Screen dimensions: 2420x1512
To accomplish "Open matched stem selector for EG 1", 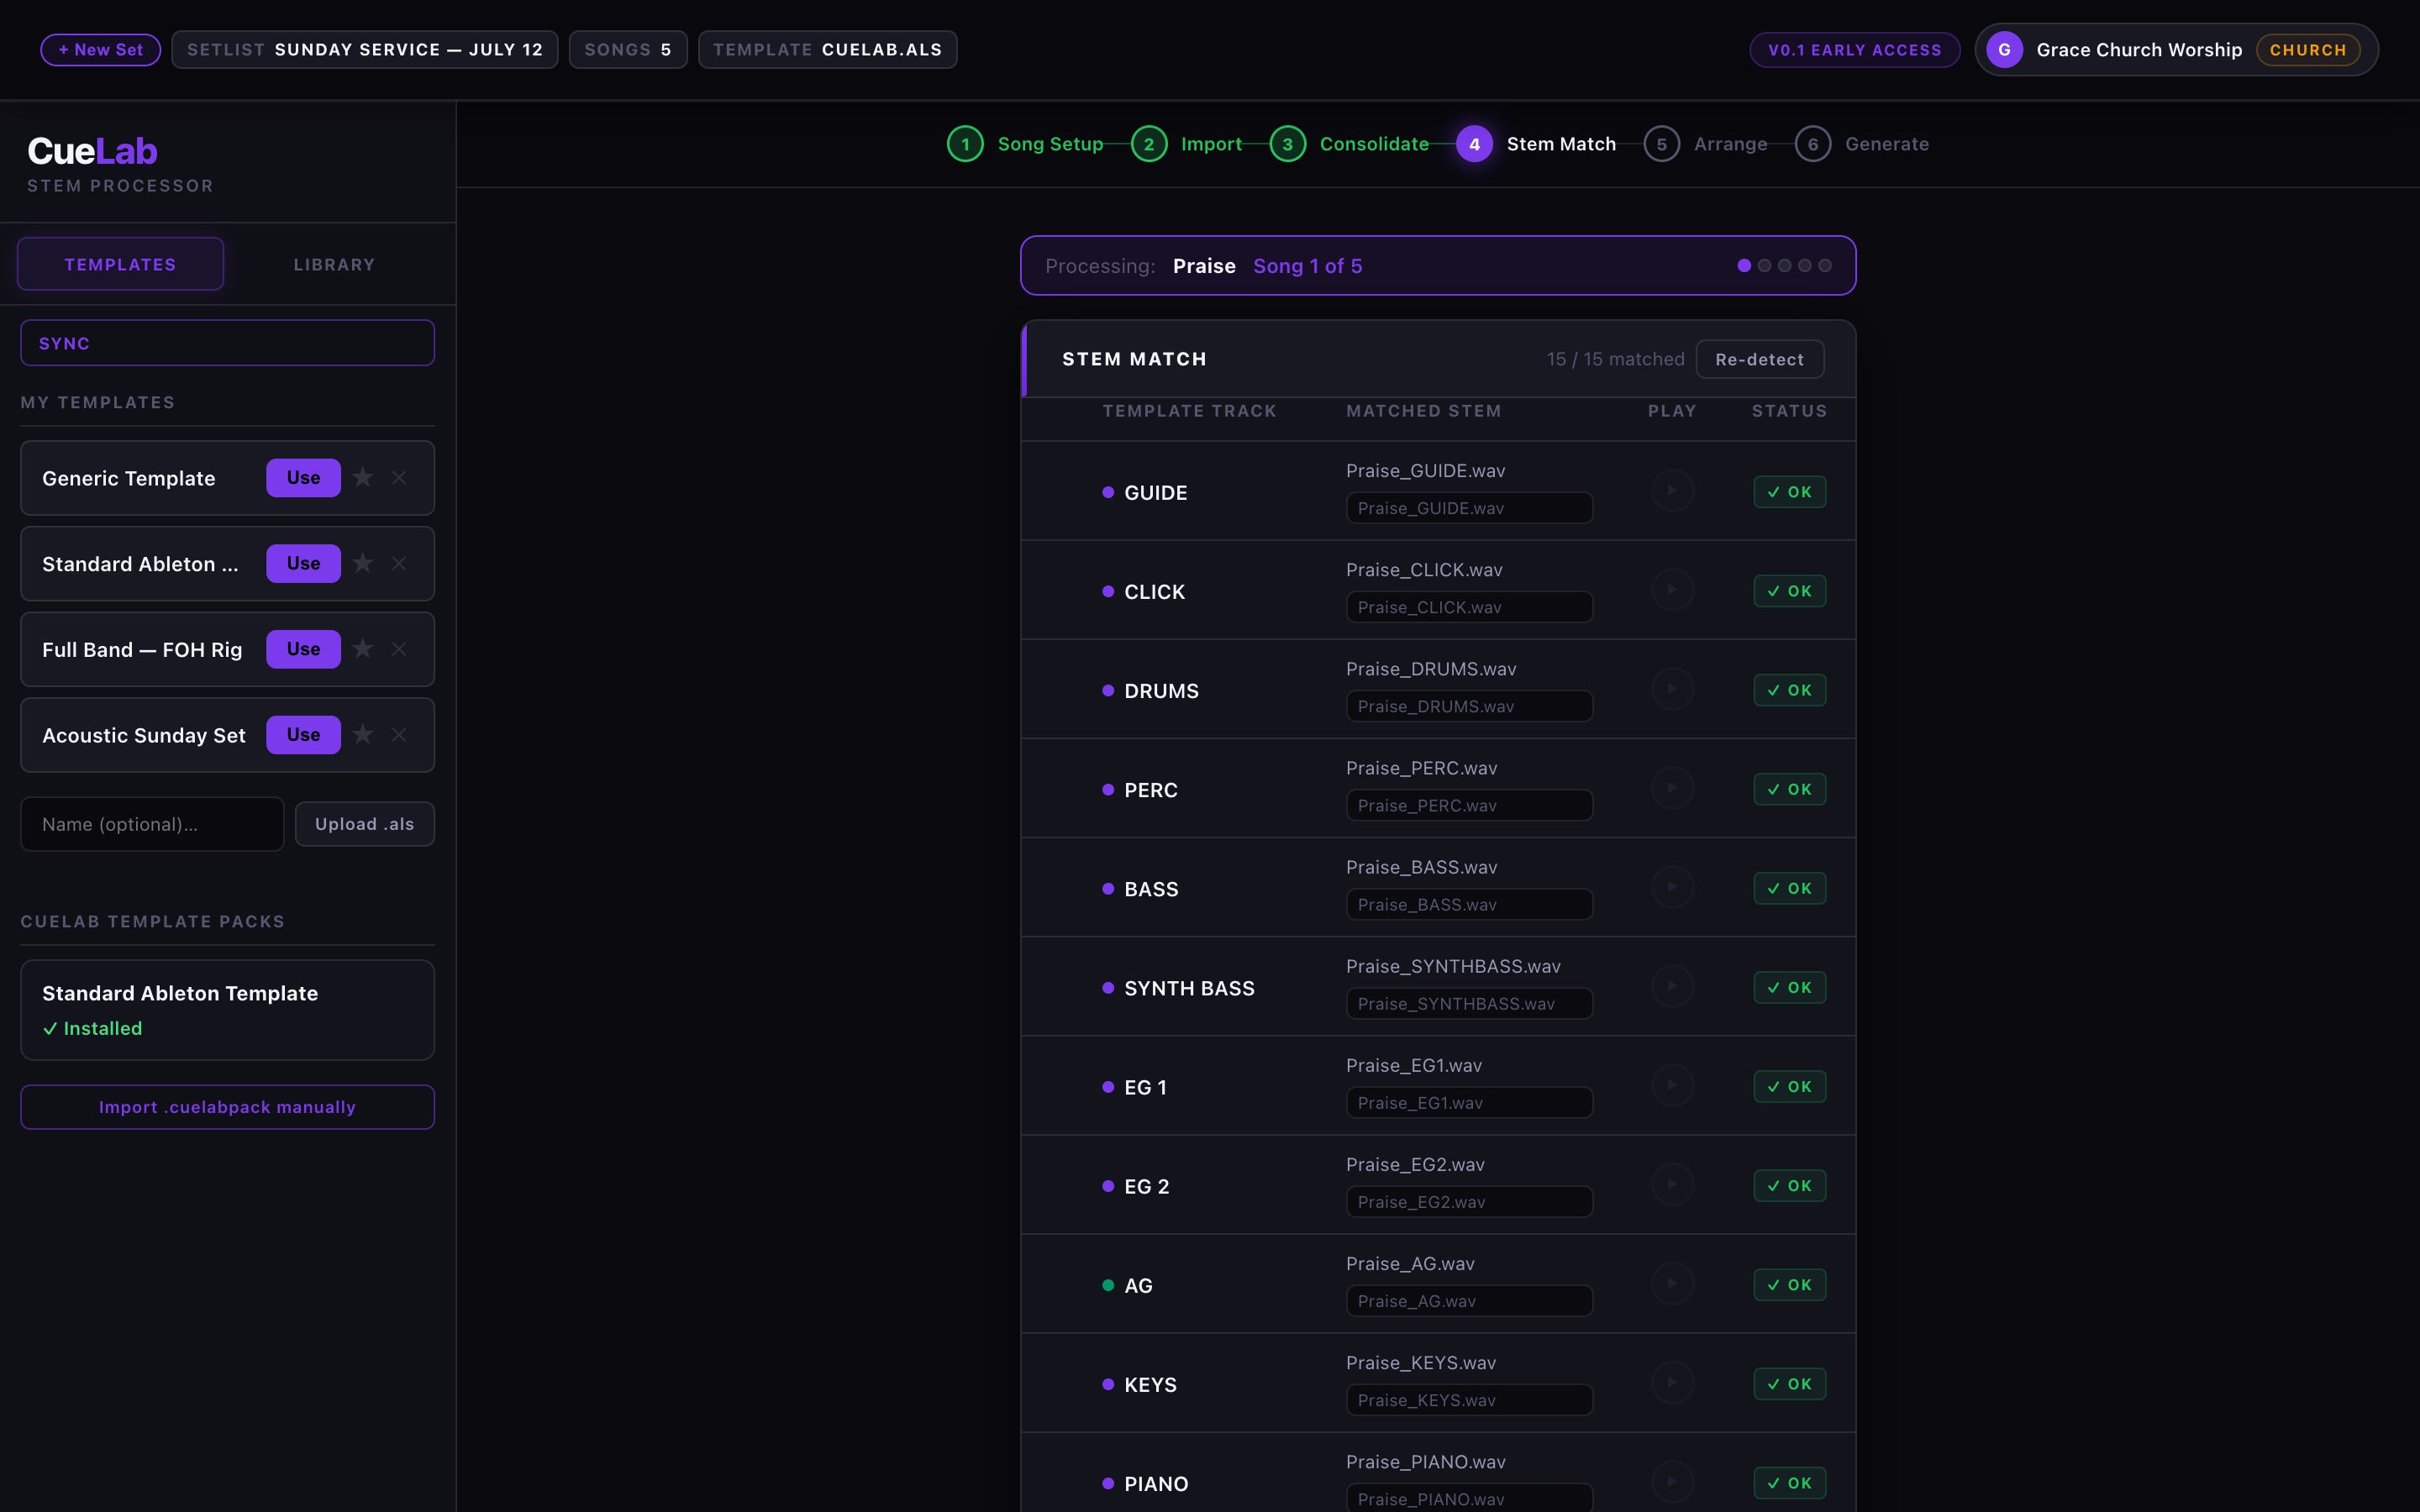I will pyautogui.click(x=1469, y=1102).
